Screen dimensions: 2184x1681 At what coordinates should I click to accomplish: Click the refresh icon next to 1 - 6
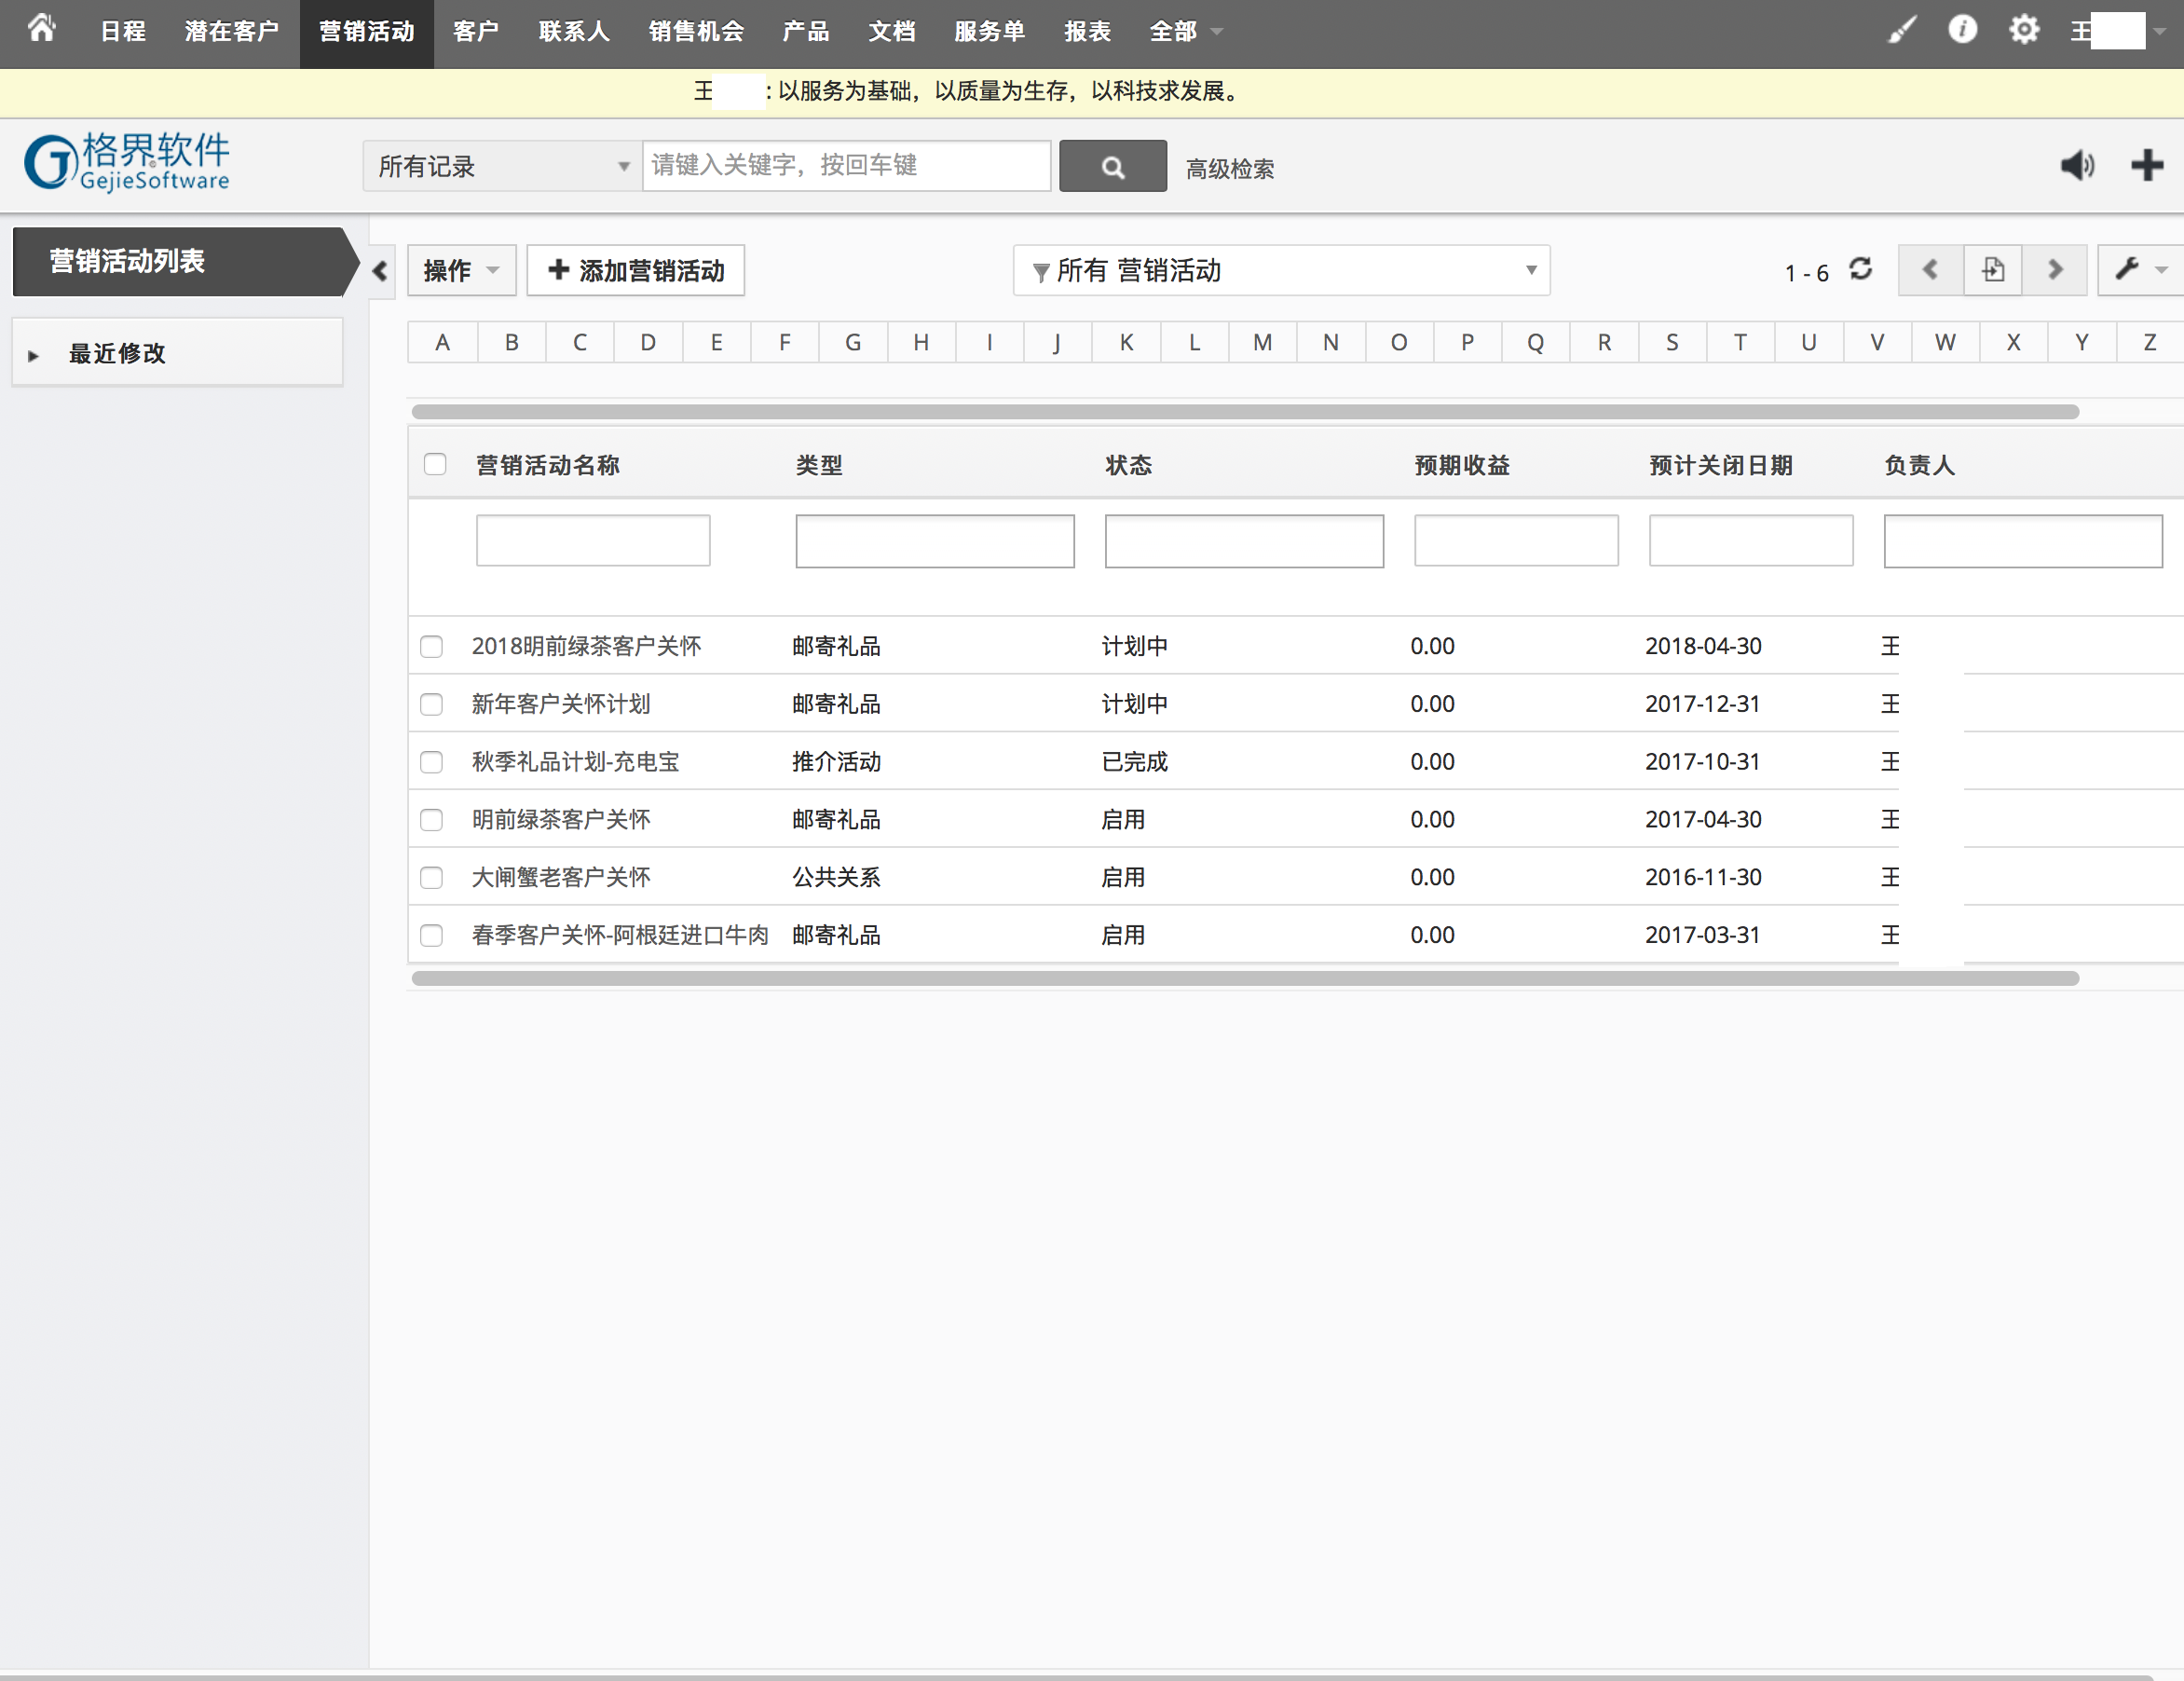coord(1860,269)
